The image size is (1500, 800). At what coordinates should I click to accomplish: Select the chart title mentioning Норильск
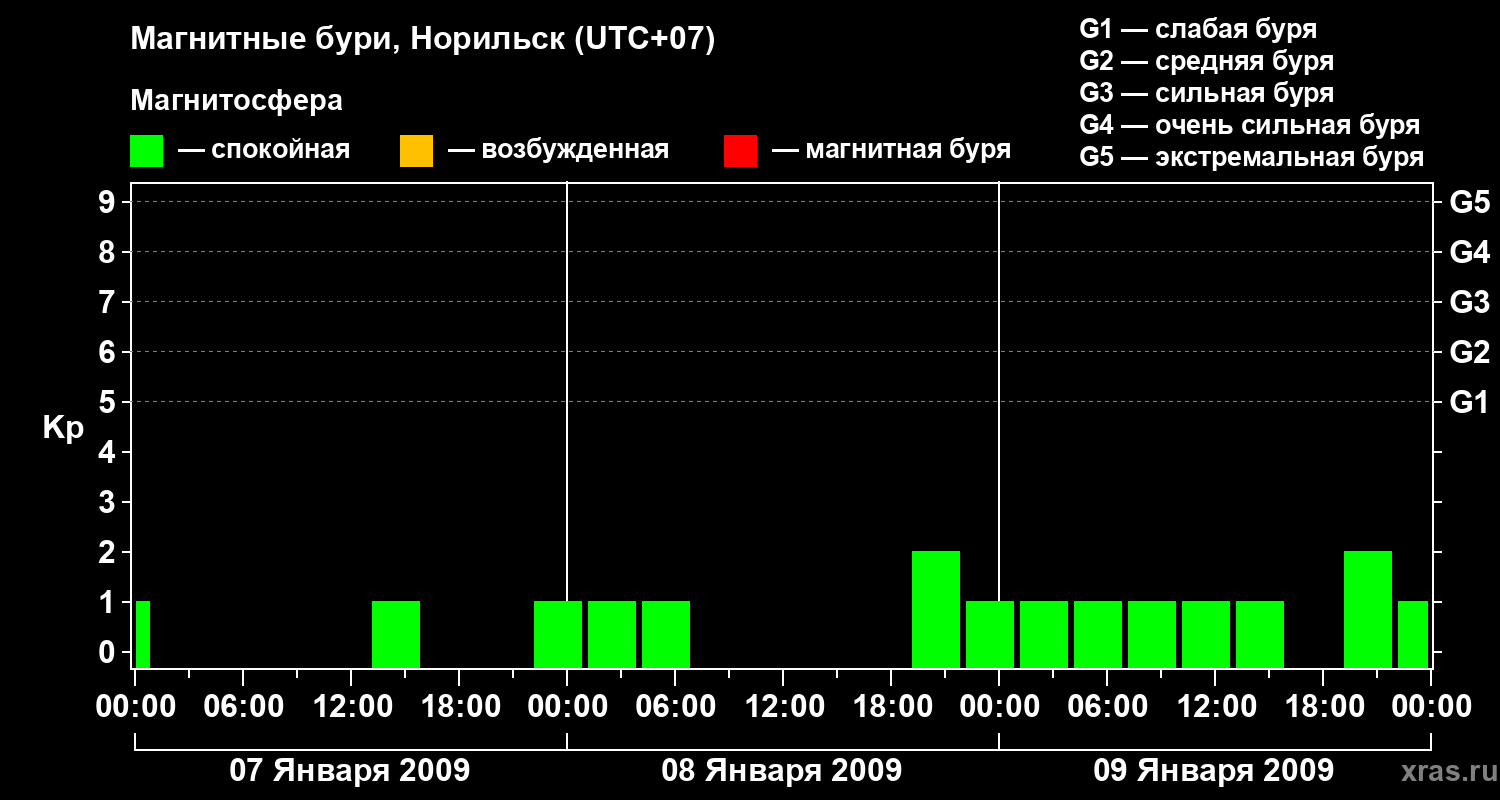[x=423, y=40]
